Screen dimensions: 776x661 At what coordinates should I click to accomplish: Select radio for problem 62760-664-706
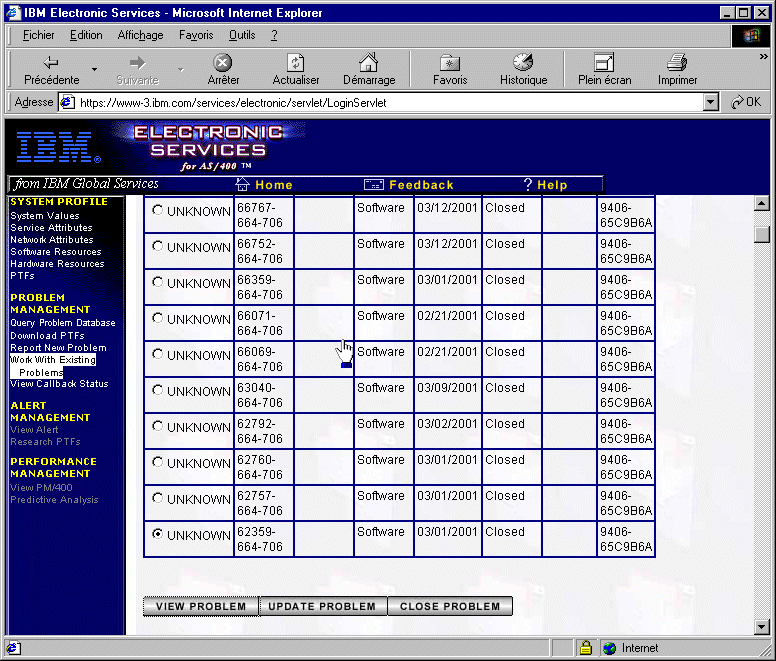[157, 462]
